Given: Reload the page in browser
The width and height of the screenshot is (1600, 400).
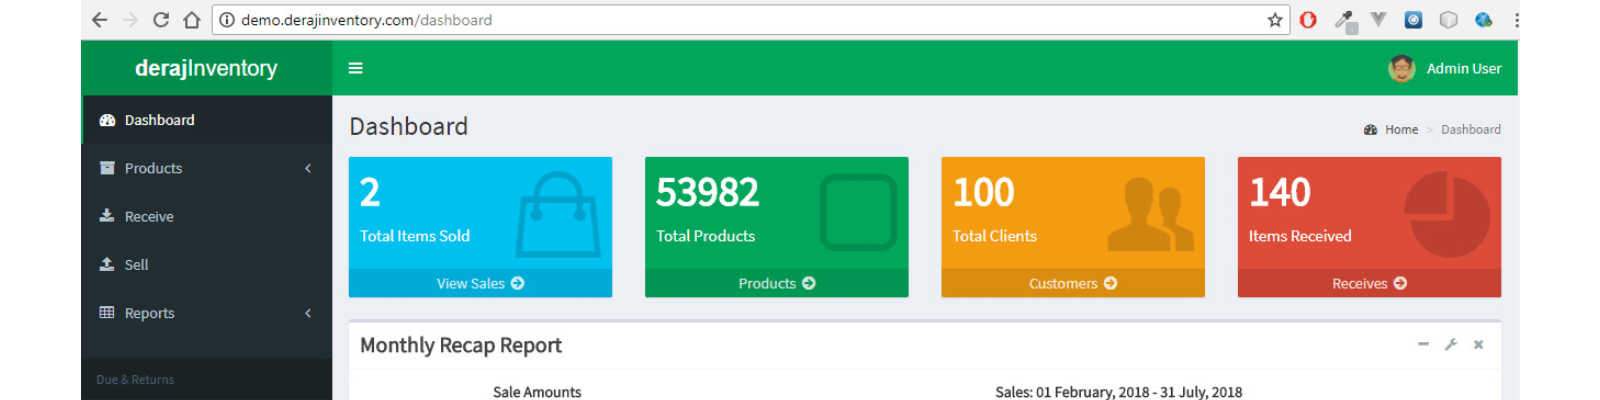Looking at the screenshot, I should [x=161, y=20].
